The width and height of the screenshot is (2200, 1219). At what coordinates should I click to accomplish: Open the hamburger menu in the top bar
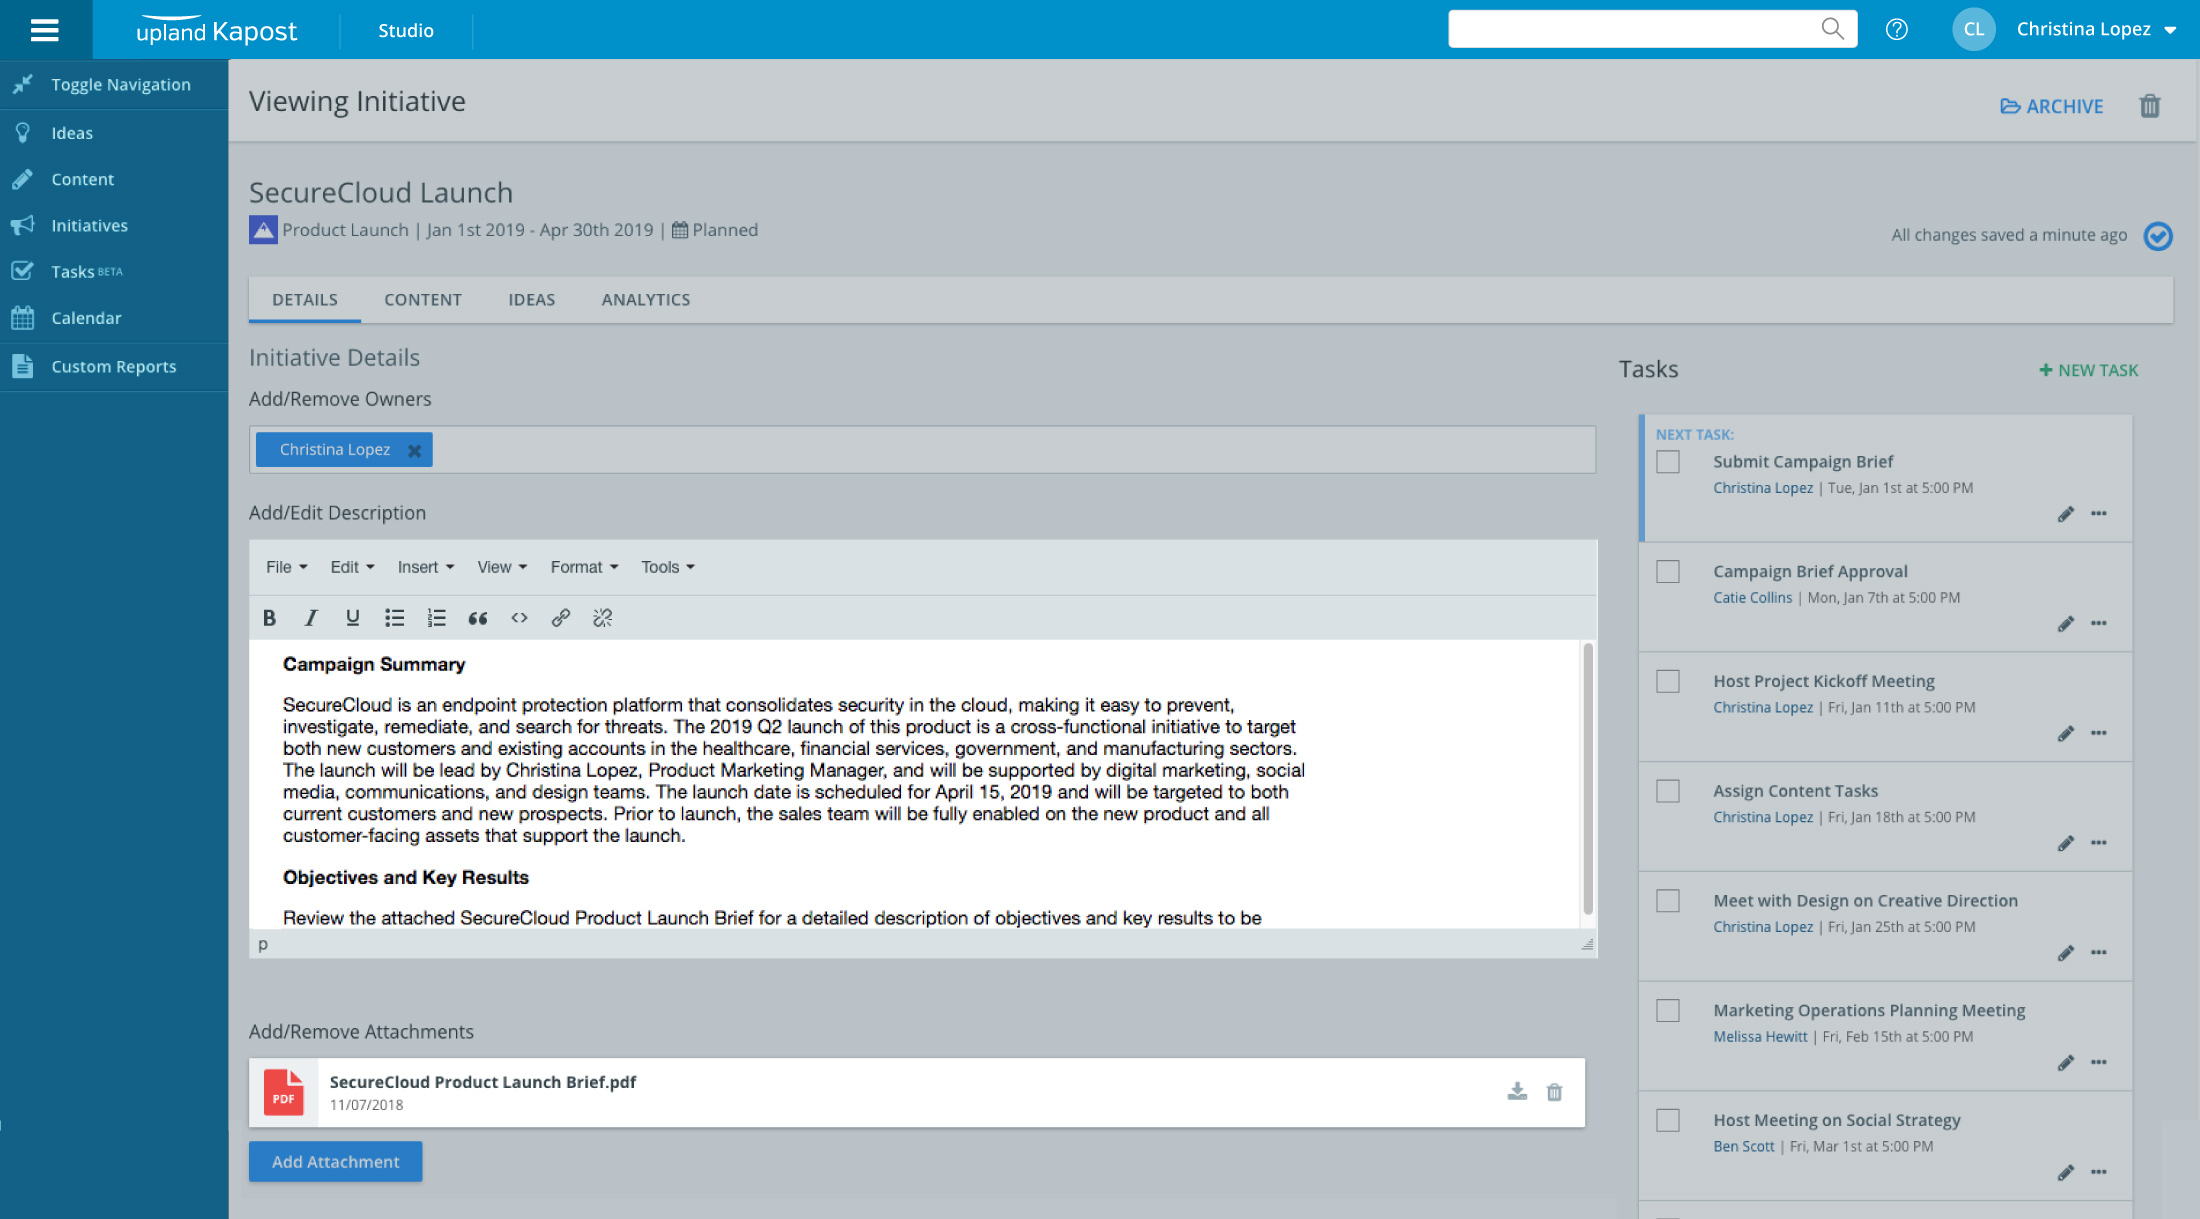(x=45, y=30)
